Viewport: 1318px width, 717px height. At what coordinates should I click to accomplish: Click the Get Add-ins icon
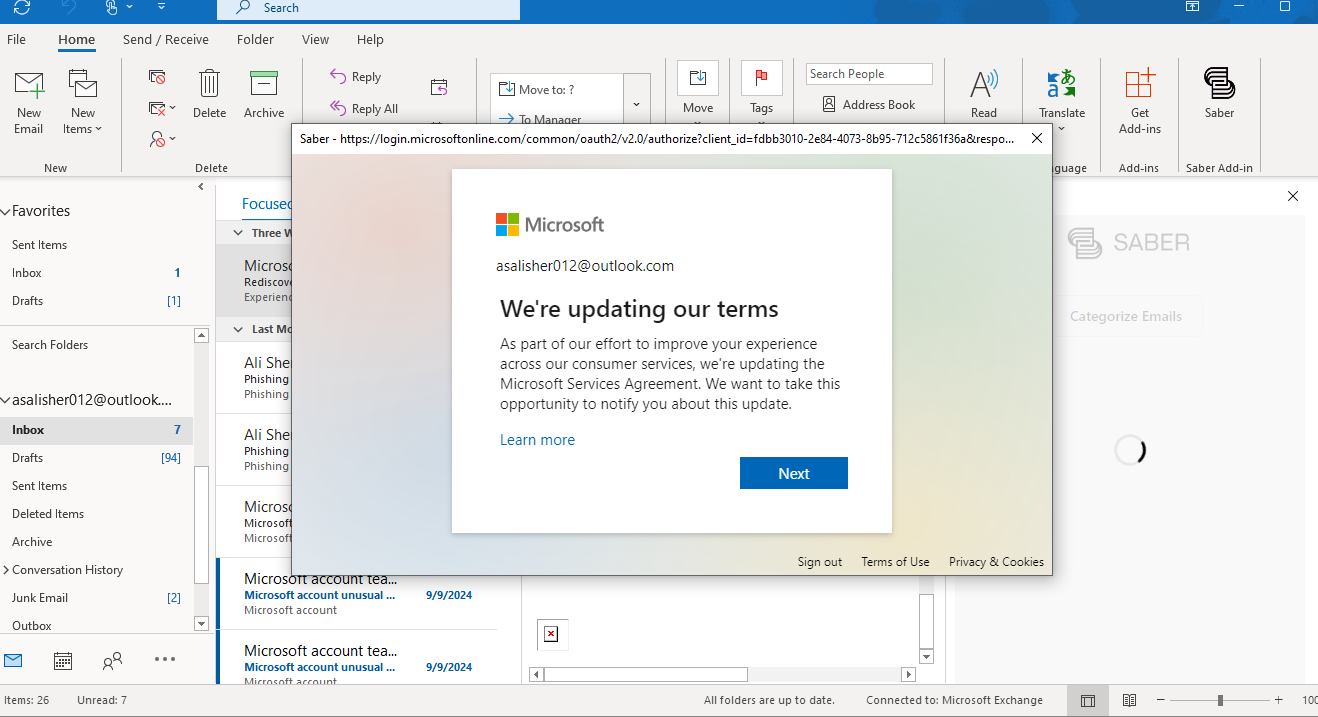pos(1140,84)
